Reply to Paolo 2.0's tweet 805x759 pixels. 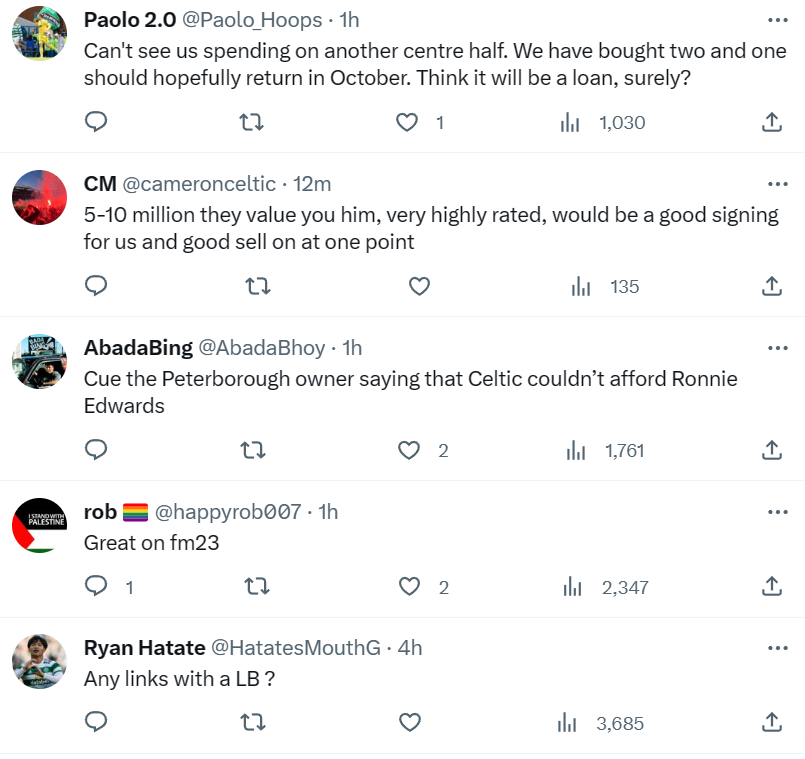click(x=95, y=121)
